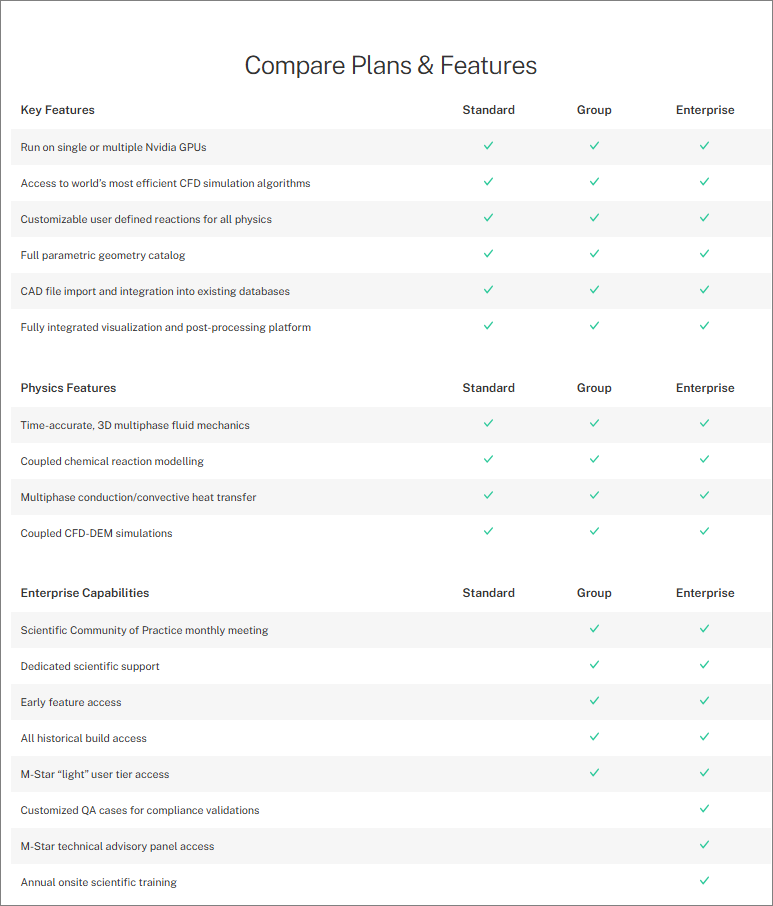Screen dimensions: 773x906
Task: Click Enterprise checkmark for Customized QA cases row
Action: tap(704, 808)
